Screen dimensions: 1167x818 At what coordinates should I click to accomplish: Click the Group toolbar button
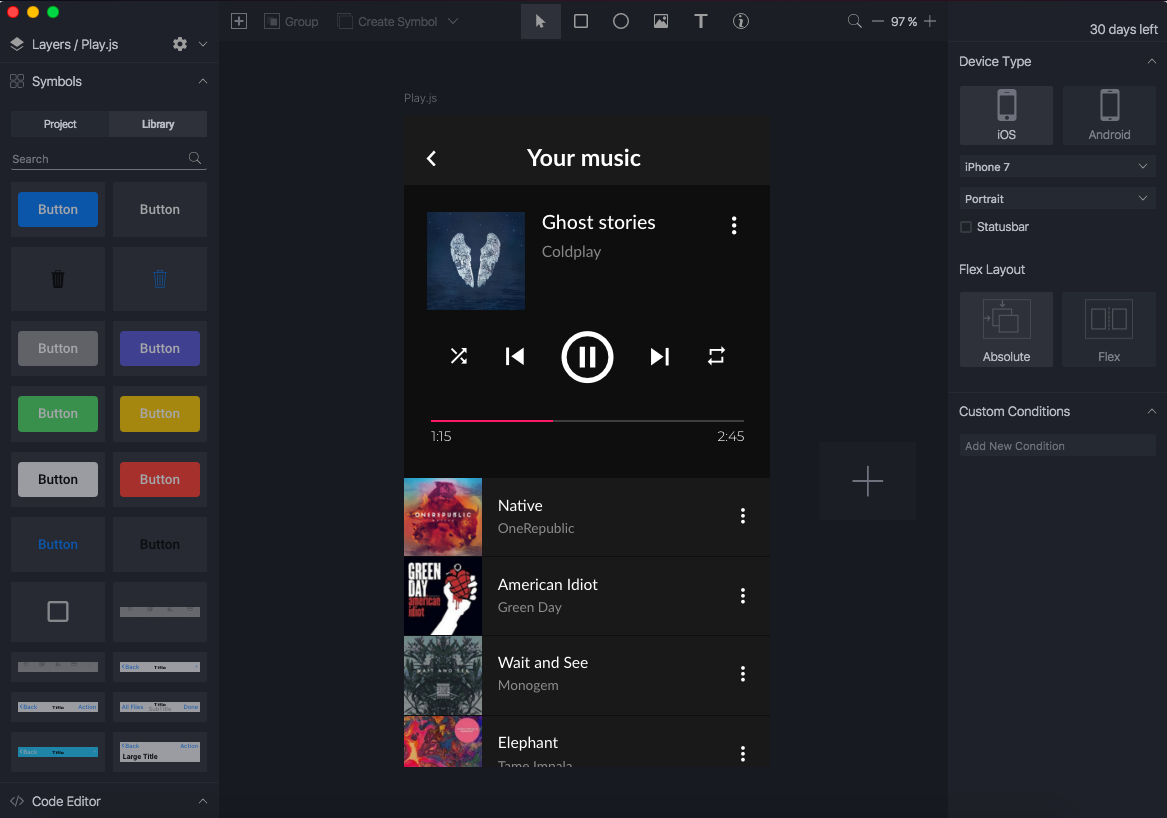click(291, 22)
